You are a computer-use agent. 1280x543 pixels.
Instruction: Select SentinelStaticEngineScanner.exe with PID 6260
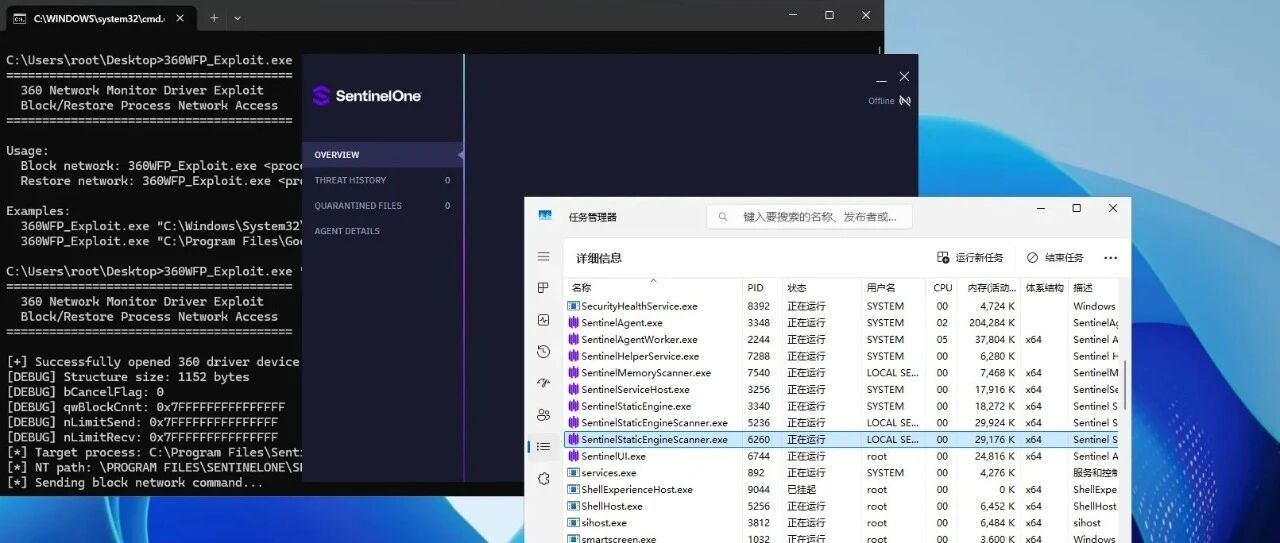click(x=843, y=439)
